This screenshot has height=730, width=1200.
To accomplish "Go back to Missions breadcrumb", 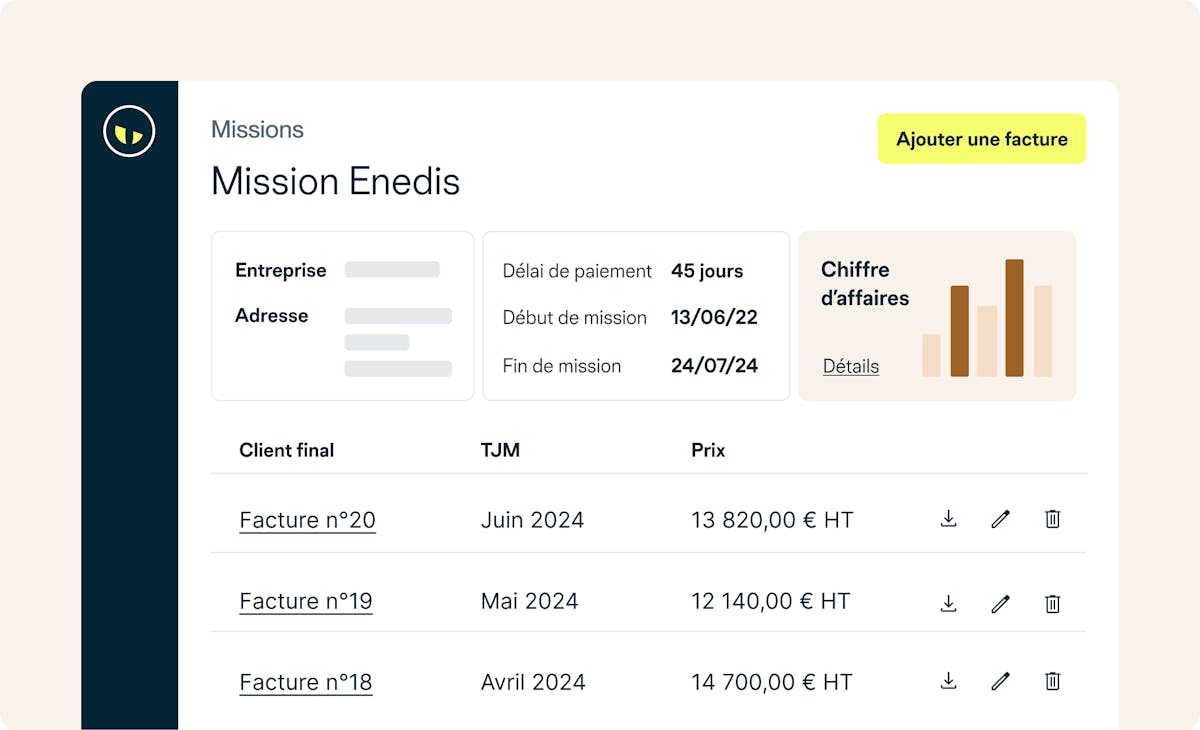I will coord(257,129).
